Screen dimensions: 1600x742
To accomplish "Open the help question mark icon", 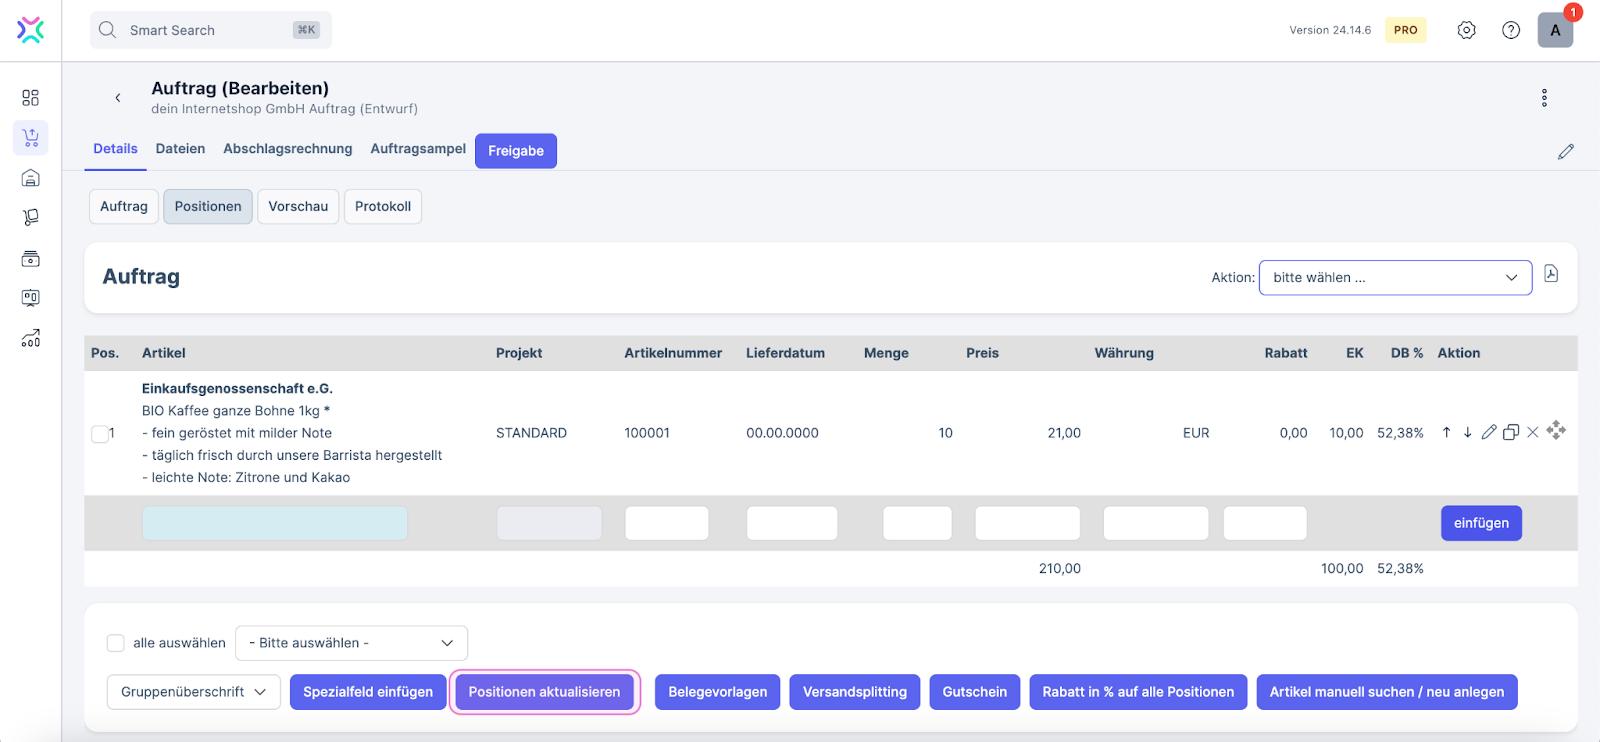I will (1511, 30).
